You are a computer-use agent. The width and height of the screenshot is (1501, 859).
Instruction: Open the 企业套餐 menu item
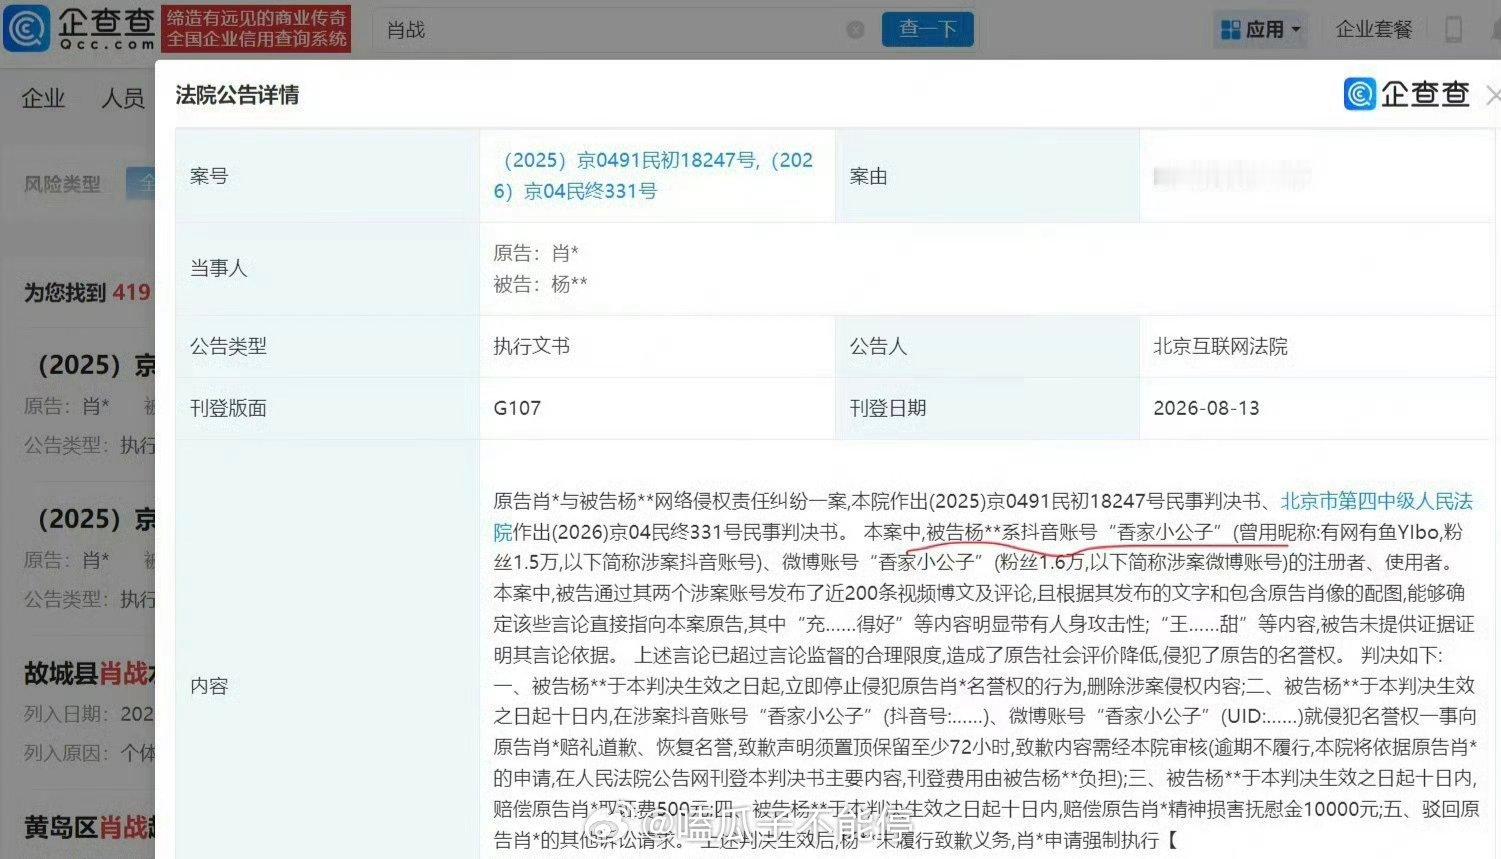[x=1374, y=29]
